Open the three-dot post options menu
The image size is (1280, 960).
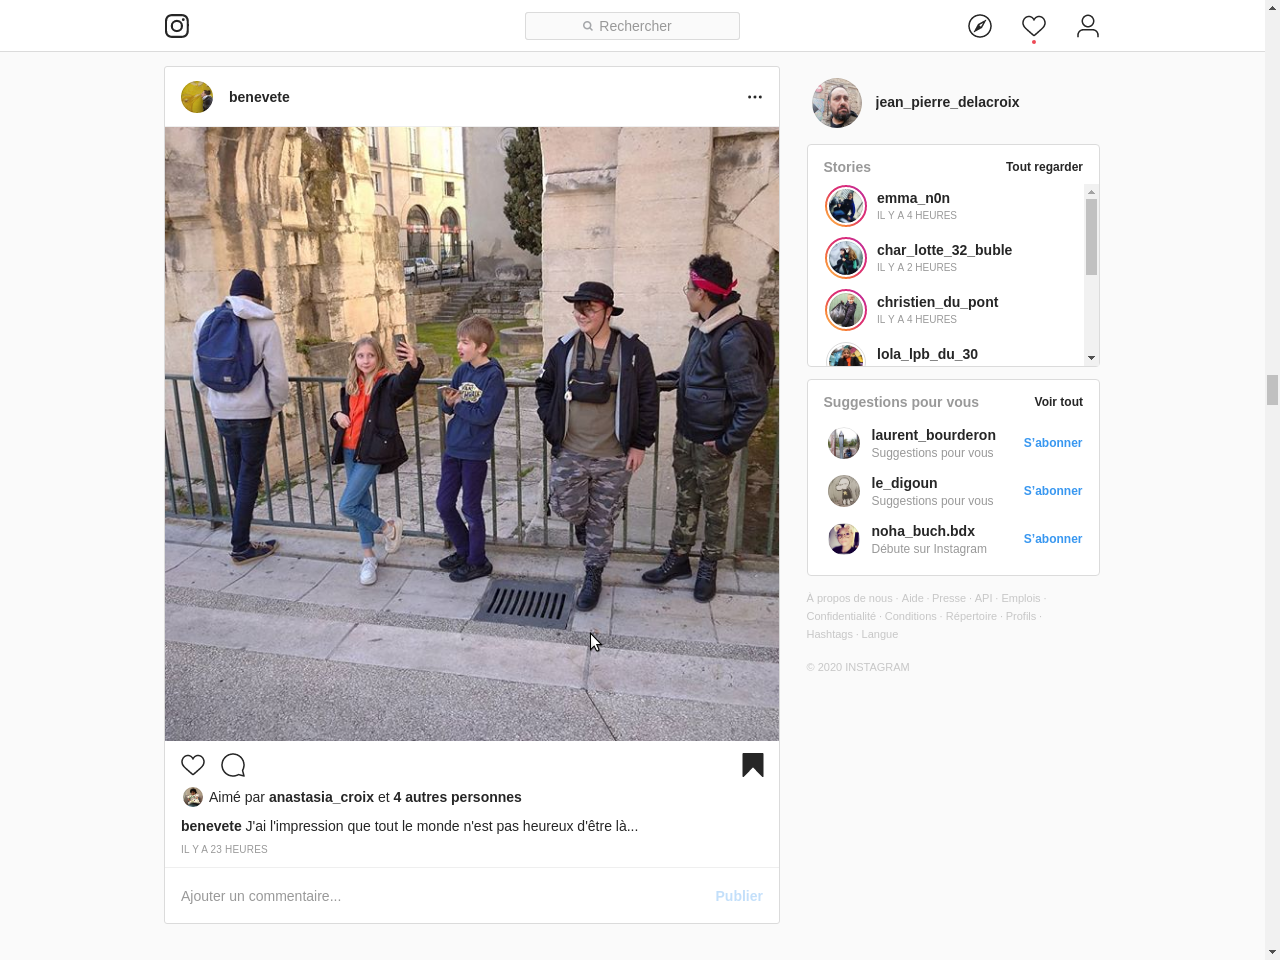pyautogui.click(x=755, y=97)
